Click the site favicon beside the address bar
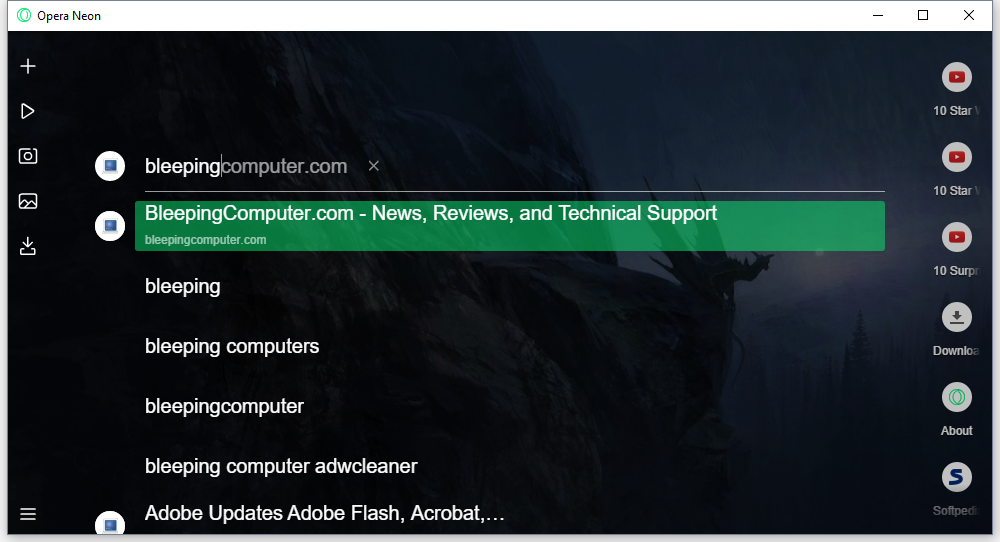Image resolution: width=1000 pixels, height=542 pixels. (x=110, y=166)
